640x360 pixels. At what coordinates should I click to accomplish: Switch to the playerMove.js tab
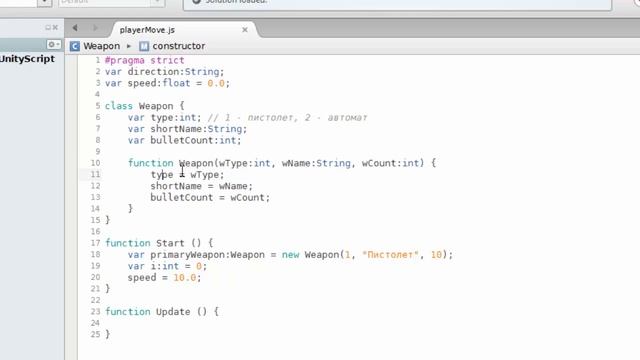click(147, 30)
